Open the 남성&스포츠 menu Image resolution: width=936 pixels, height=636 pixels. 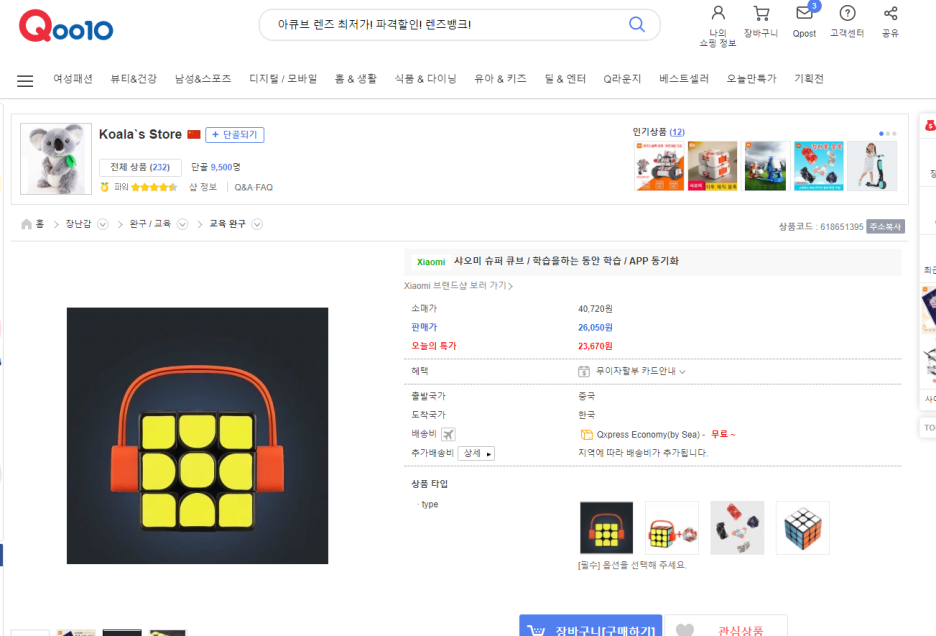(x=203, y=79)
